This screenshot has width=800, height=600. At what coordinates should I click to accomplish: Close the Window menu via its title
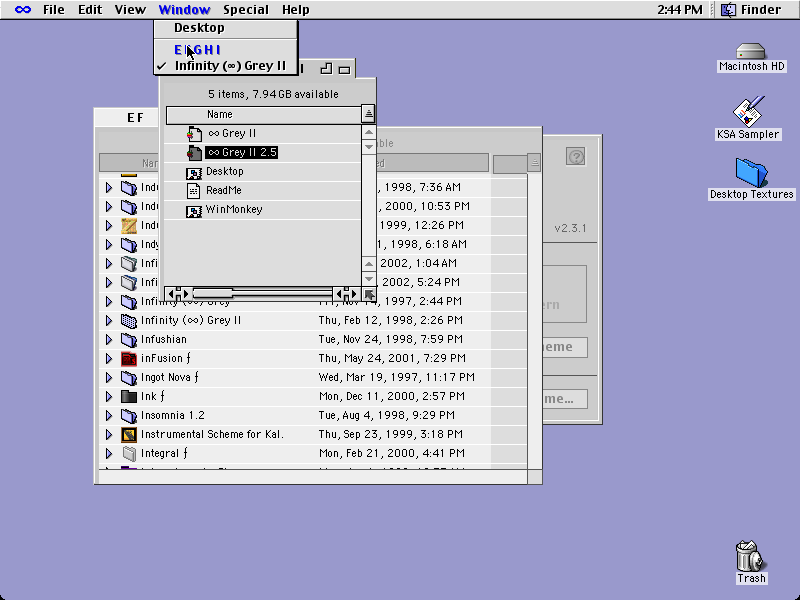click(x=184, y=10)
